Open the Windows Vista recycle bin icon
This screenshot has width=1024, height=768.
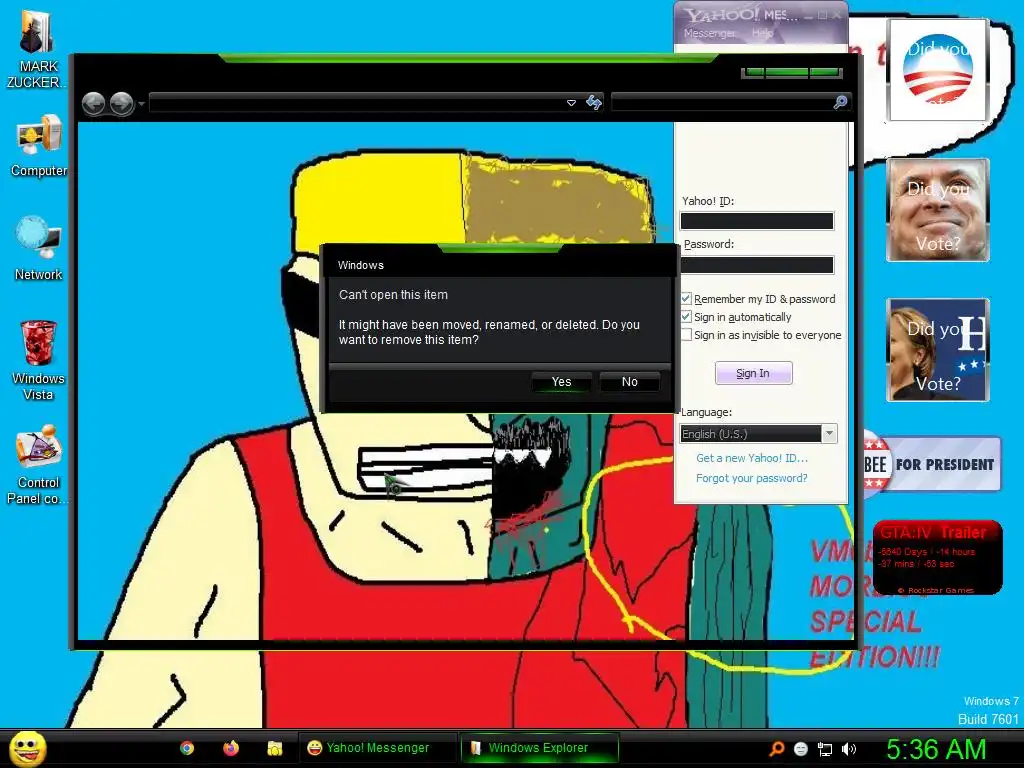pyautogui.click(x=39, y=360)
